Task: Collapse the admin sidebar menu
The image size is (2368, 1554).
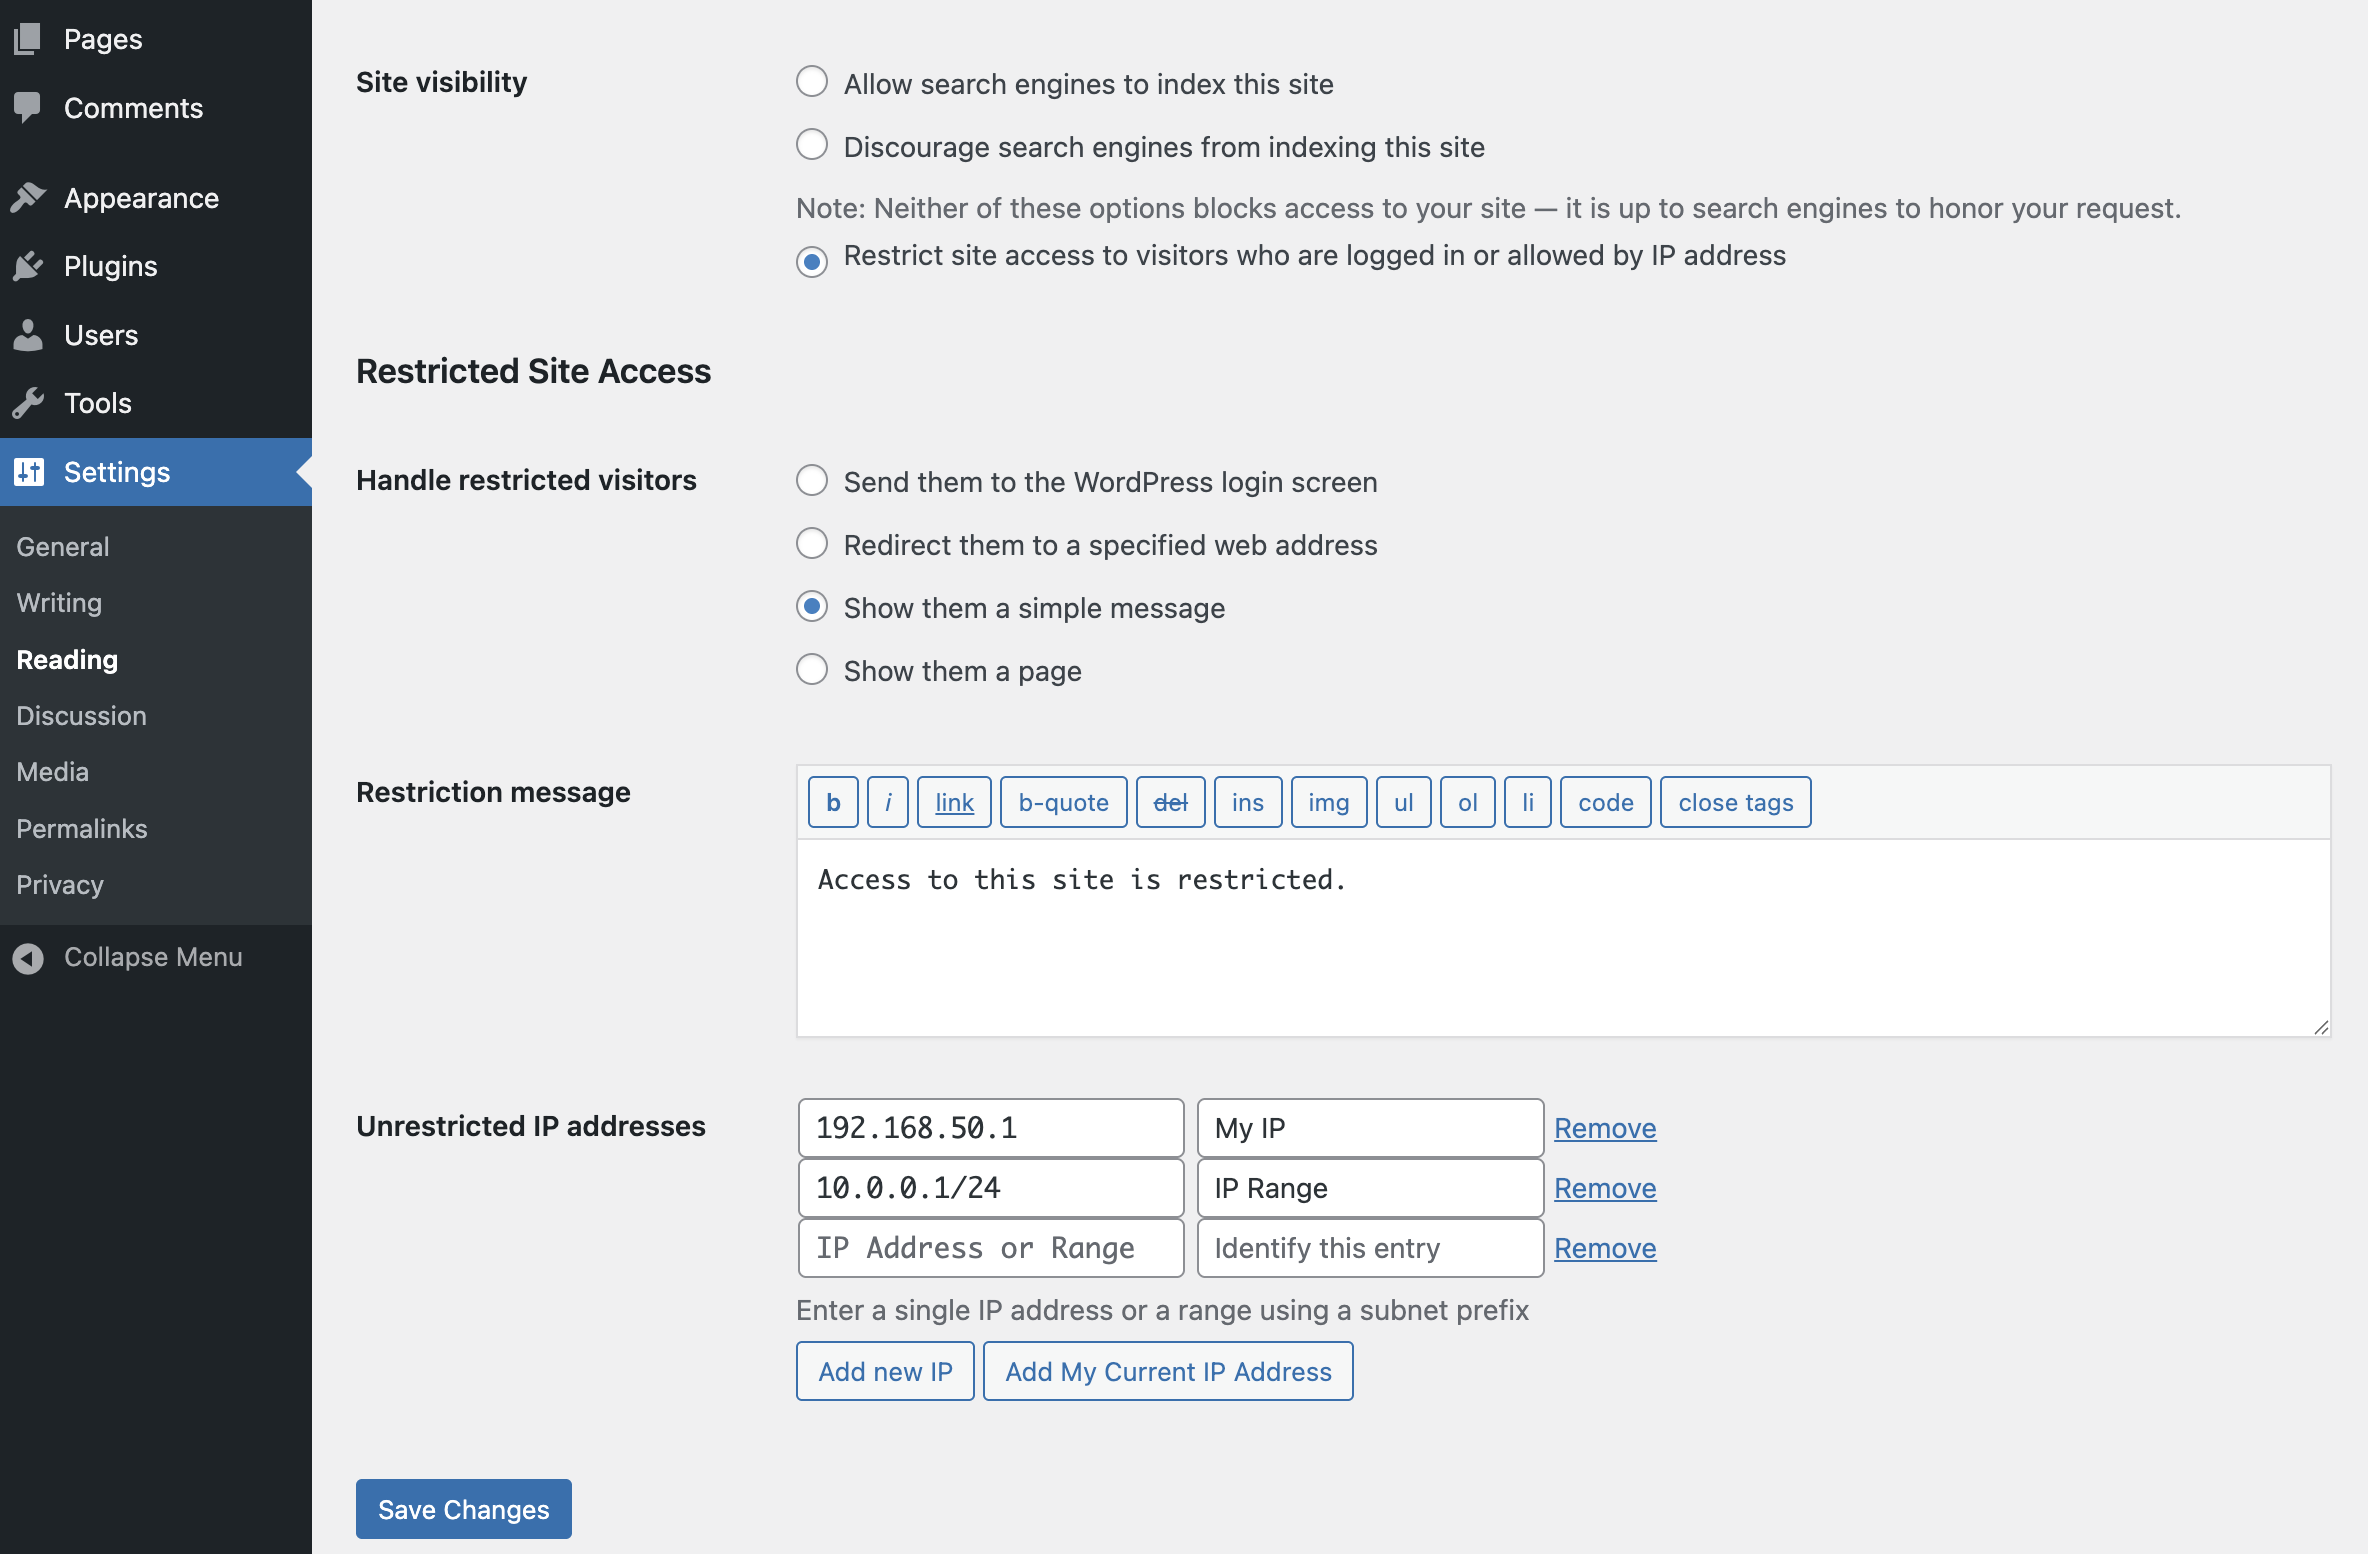Action: click(x=152, y=957)
